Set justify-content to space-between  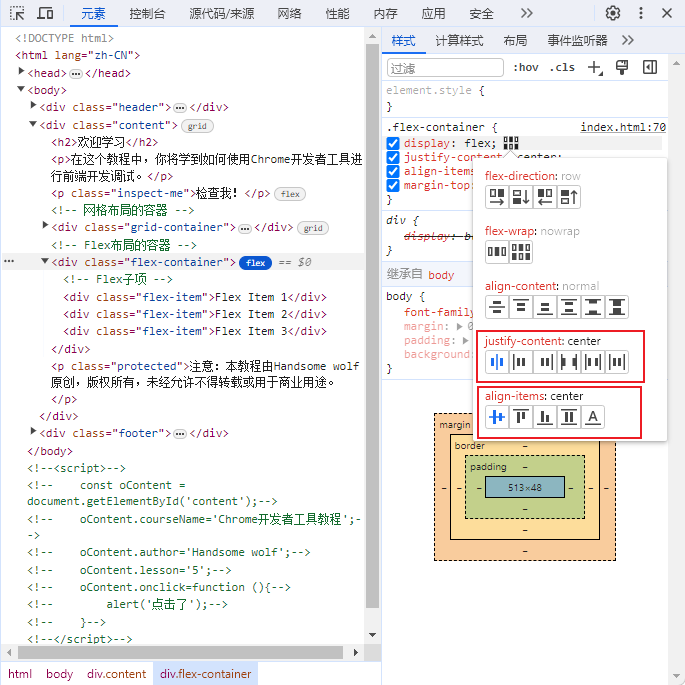tap(568, 362)
